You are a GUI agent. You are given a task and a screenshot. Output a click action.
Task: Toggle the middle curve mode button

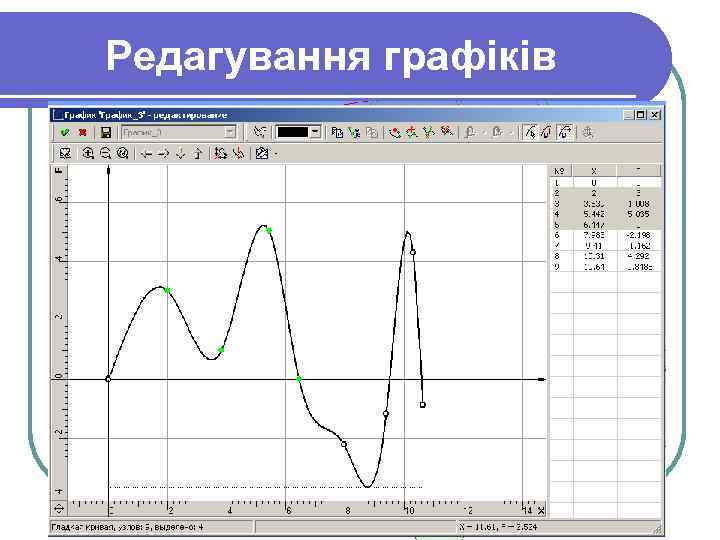[546, 132]
